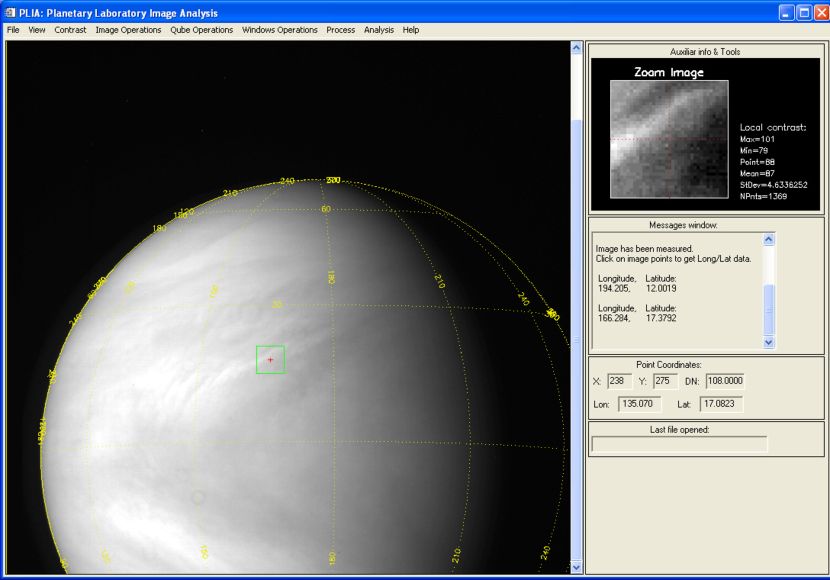Open the Process menu

click(x=340, y=30)
